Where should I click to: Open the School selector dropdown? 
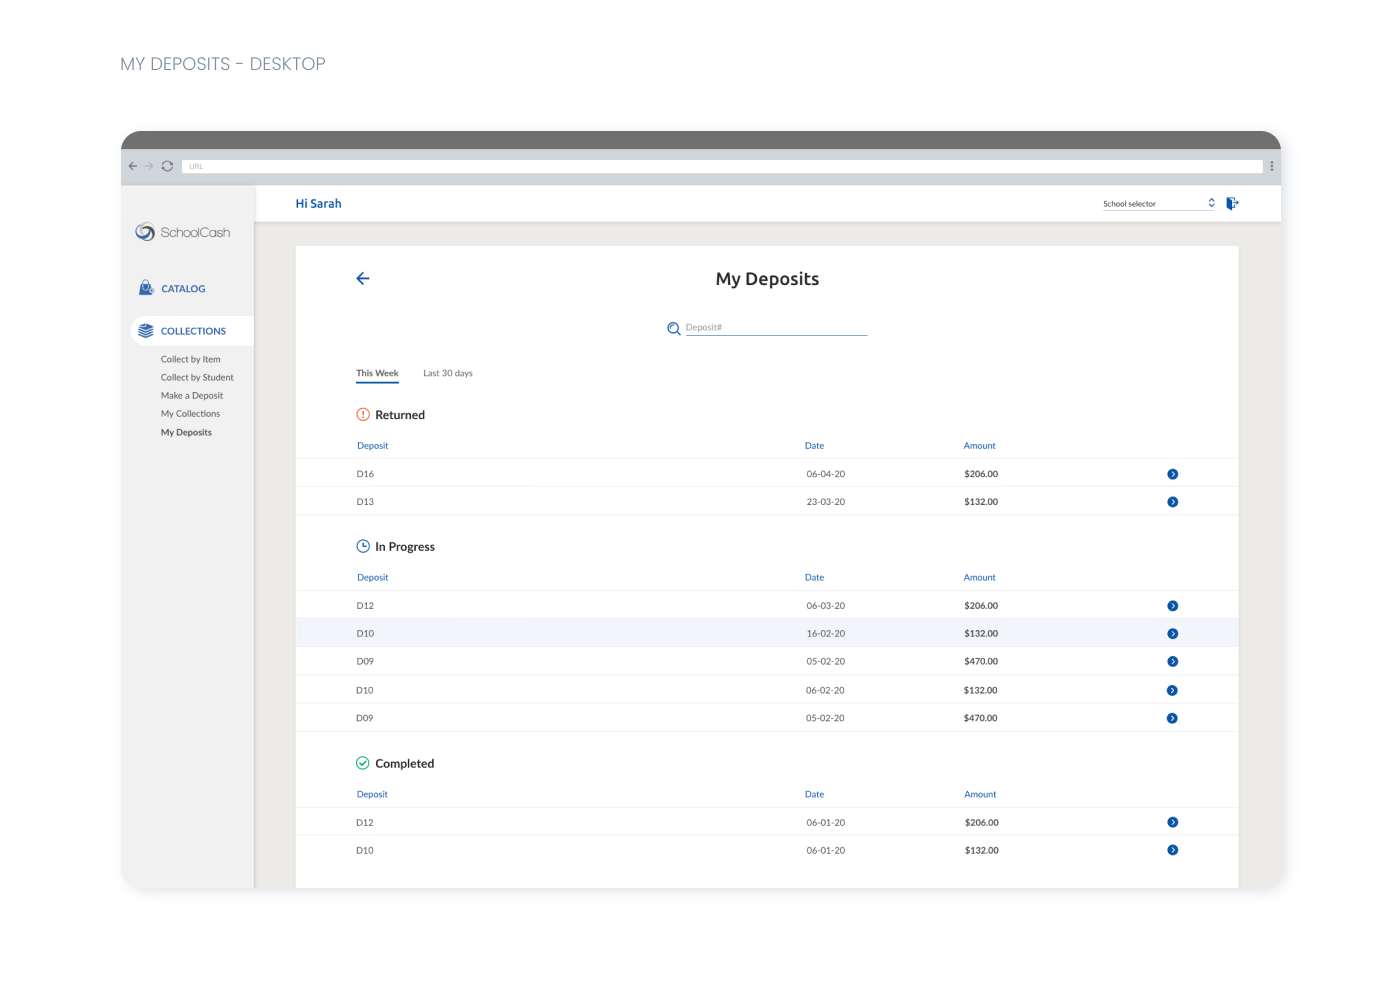point(1159,203)
